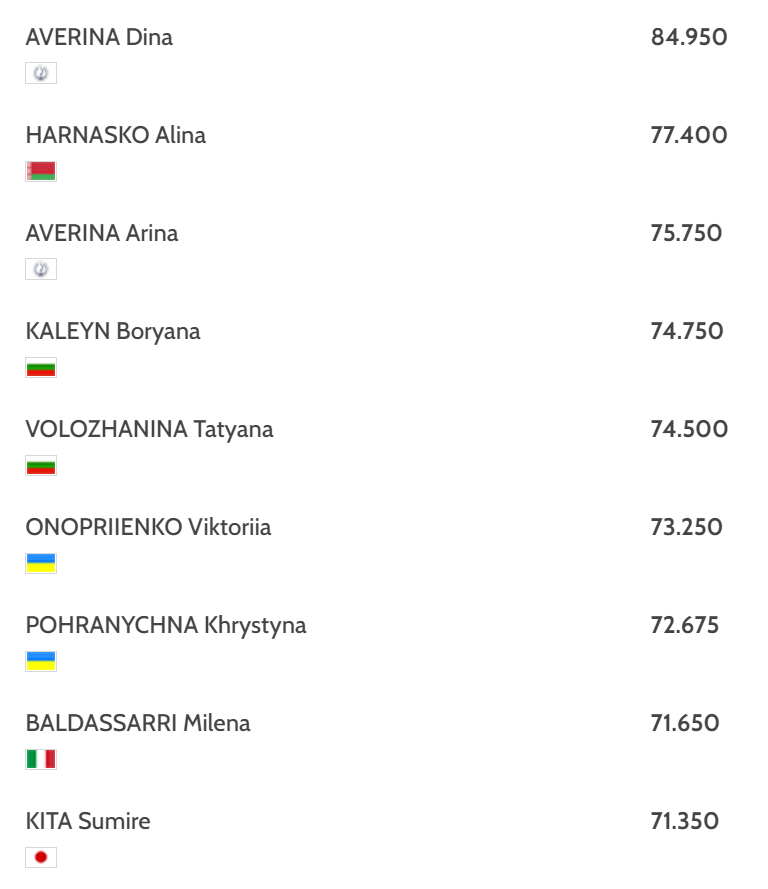Click the 84.950 score value
This screenshot has height=889, width=768.
click(689, 38)
